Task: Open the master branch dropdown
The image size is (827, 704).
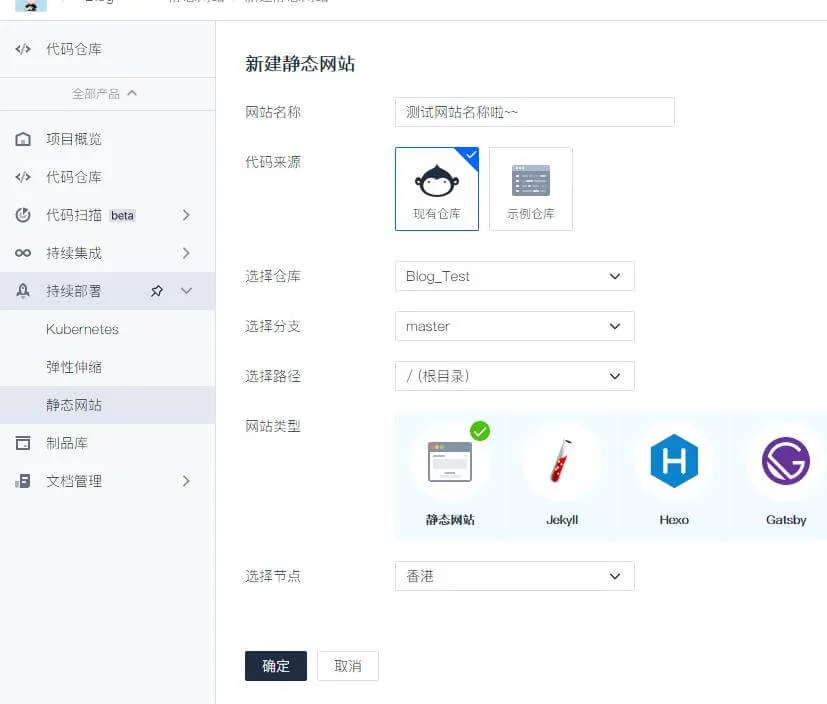Action: (514, 326)
